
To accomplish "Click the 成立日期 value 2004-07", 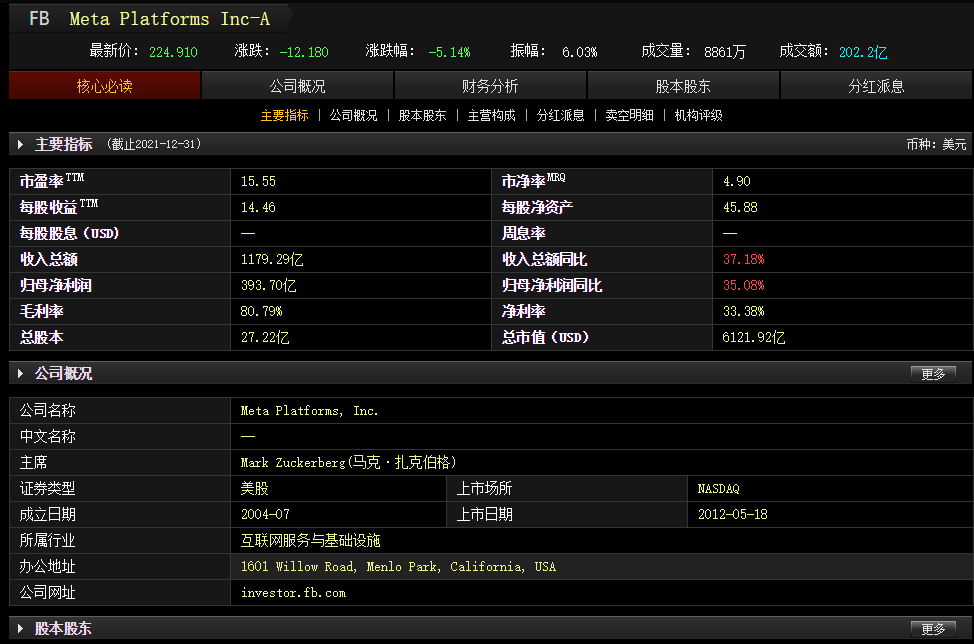I will coord(265,515).
